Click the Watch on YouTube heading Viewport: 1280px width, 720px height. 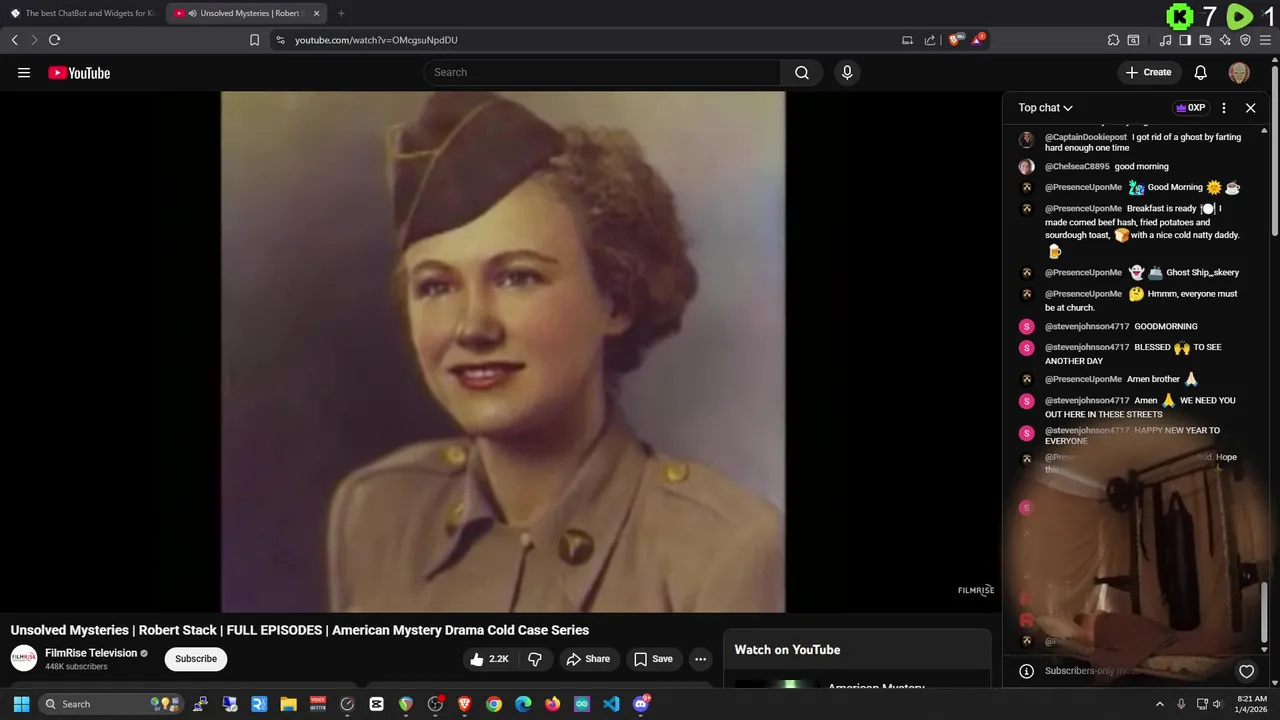tap(787, 650)
